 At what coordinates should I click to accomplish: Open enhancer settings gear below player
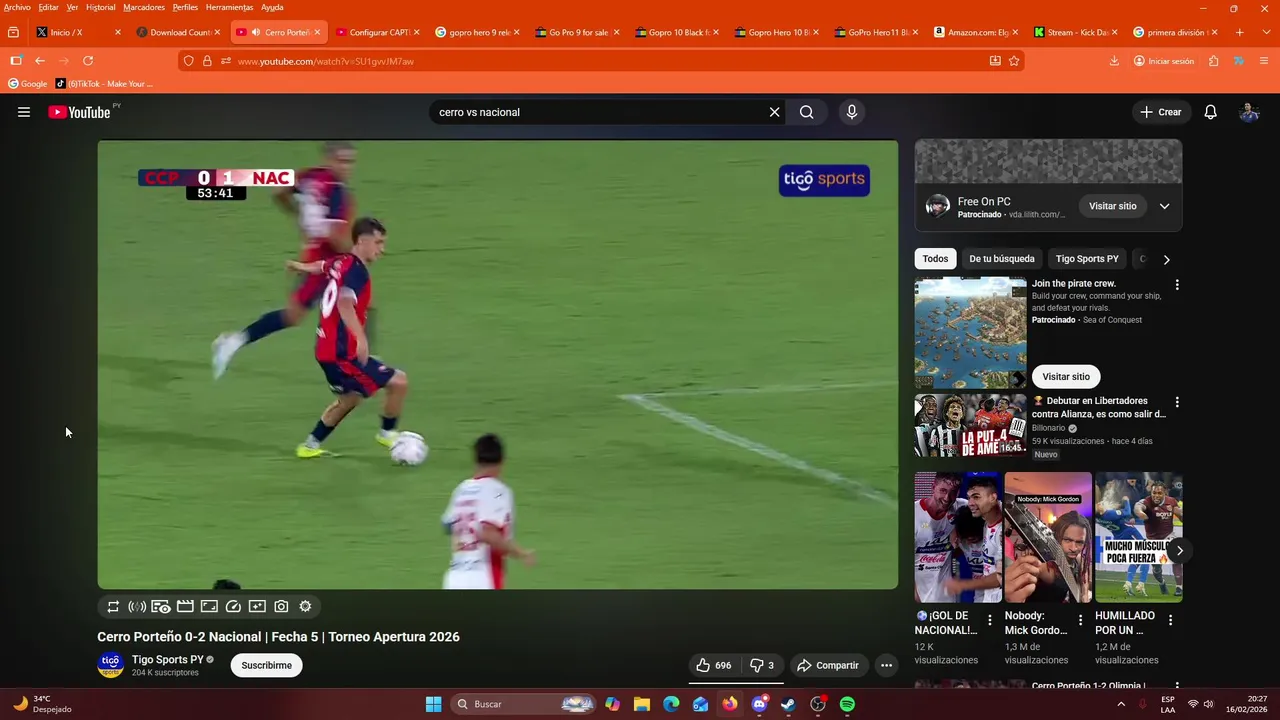click(305, 606)
